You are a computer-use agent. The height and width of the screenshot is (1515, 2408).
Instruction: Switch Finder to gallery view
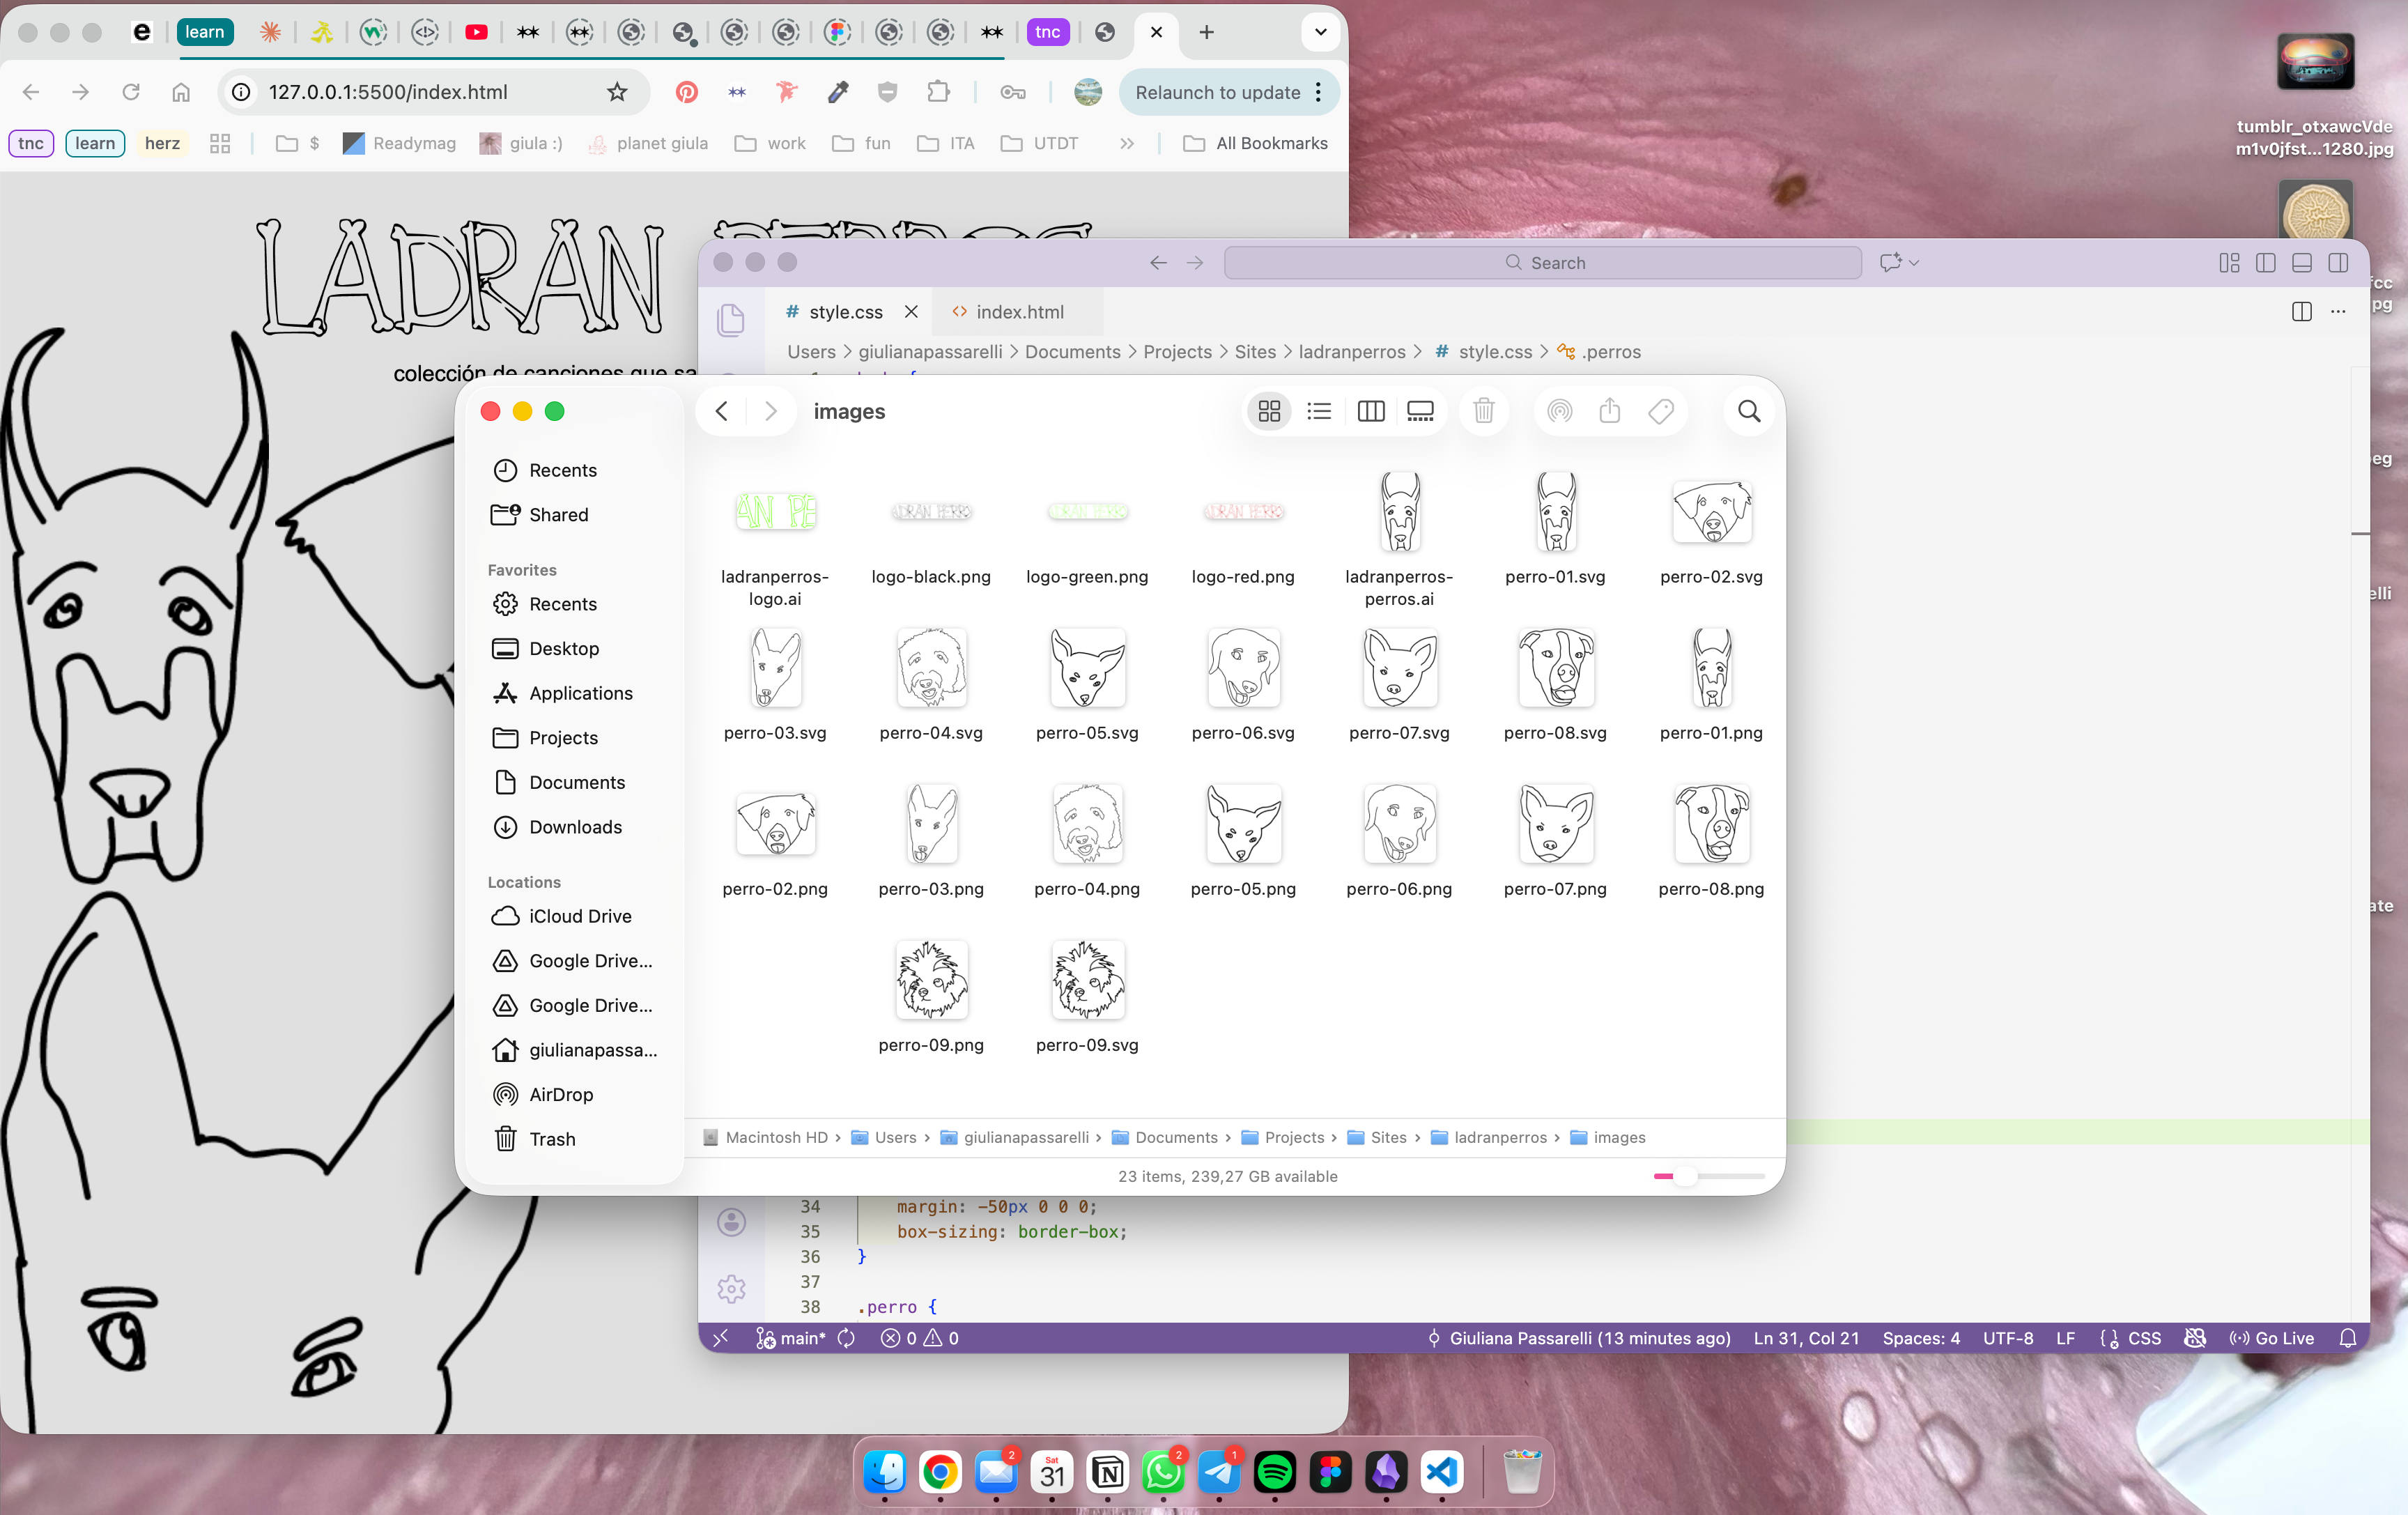click(x=1420, y=411)
